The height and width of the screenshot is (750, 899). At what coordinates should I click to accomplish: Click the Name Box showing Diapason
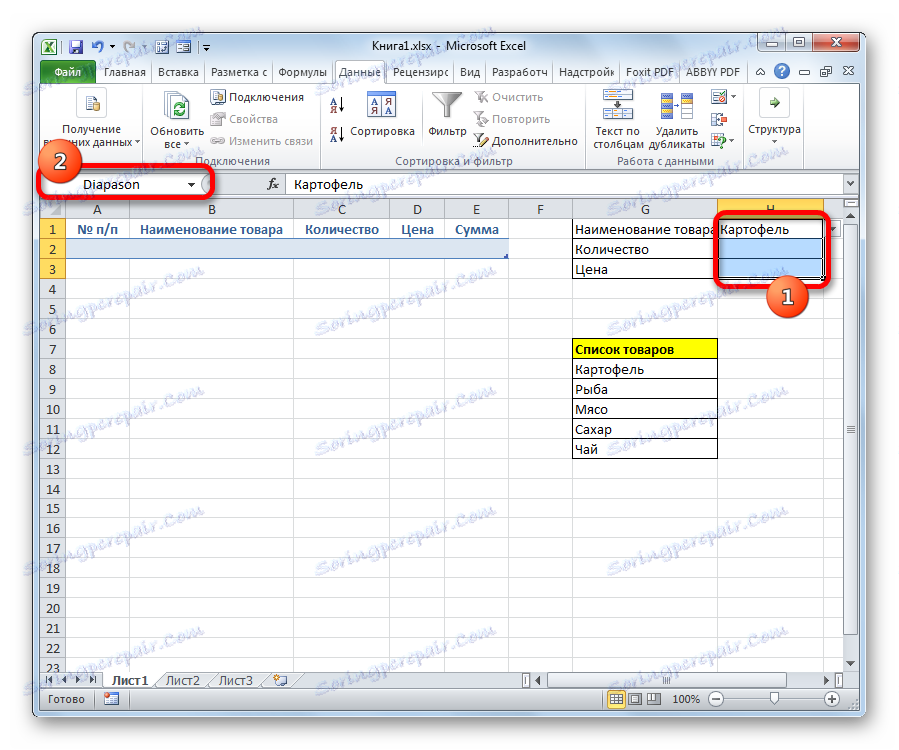click(x=112, y=185)
